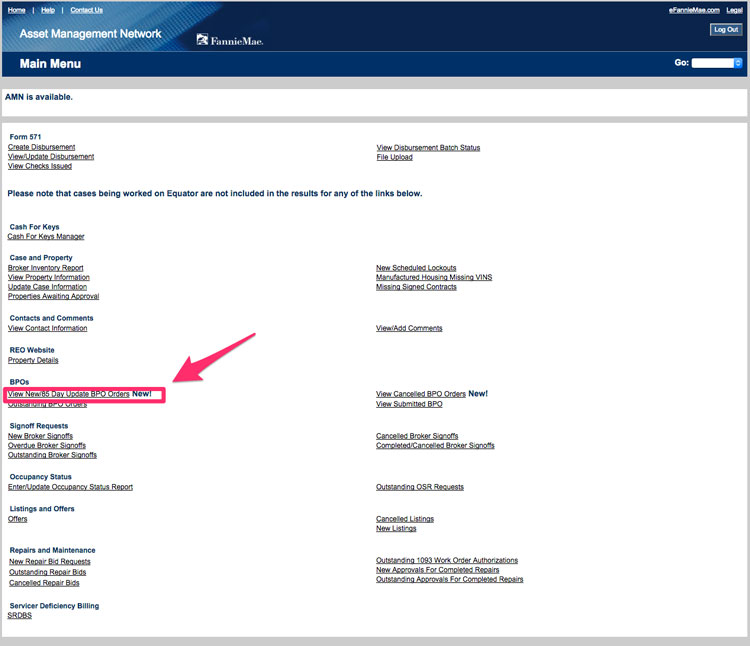The height and width of the screenshot is (646, 750).
Task: Open Update Case Information
Action: (47, 287)
